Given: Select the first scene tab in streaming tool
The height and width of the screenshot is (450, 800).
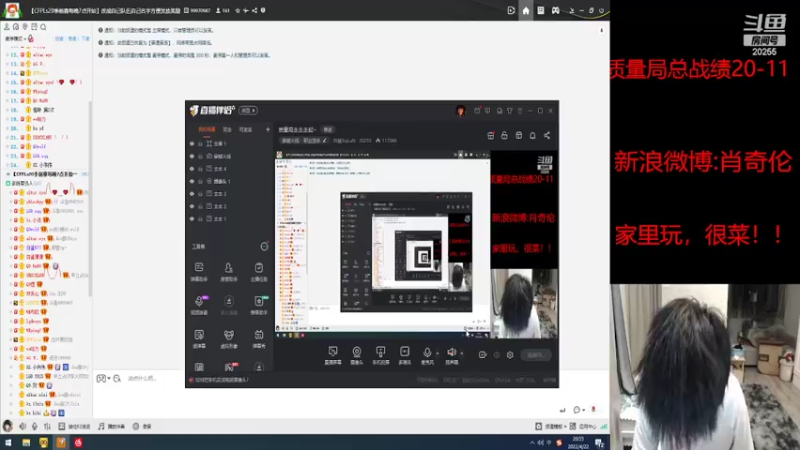Looking at the screenshot, I should (207, 130).
